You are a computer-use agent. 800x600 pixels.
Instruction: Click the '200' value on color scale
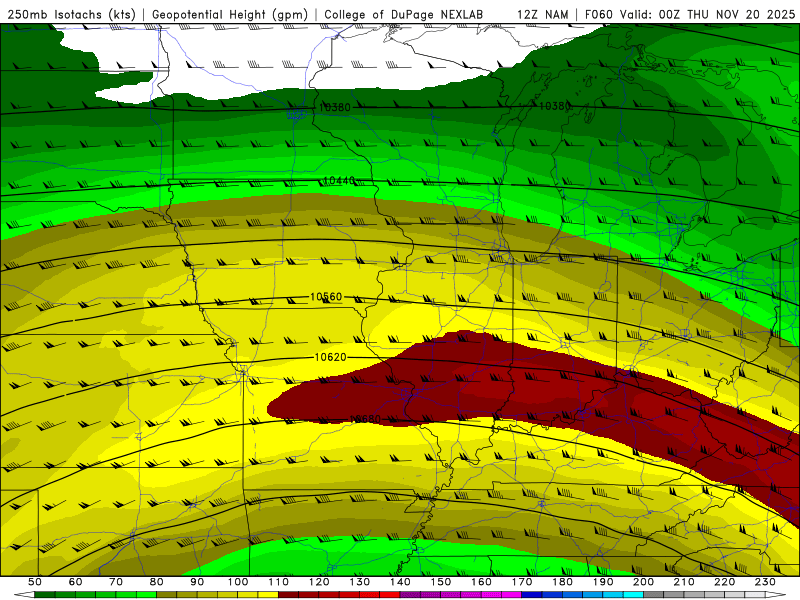[x=643, y=582]
